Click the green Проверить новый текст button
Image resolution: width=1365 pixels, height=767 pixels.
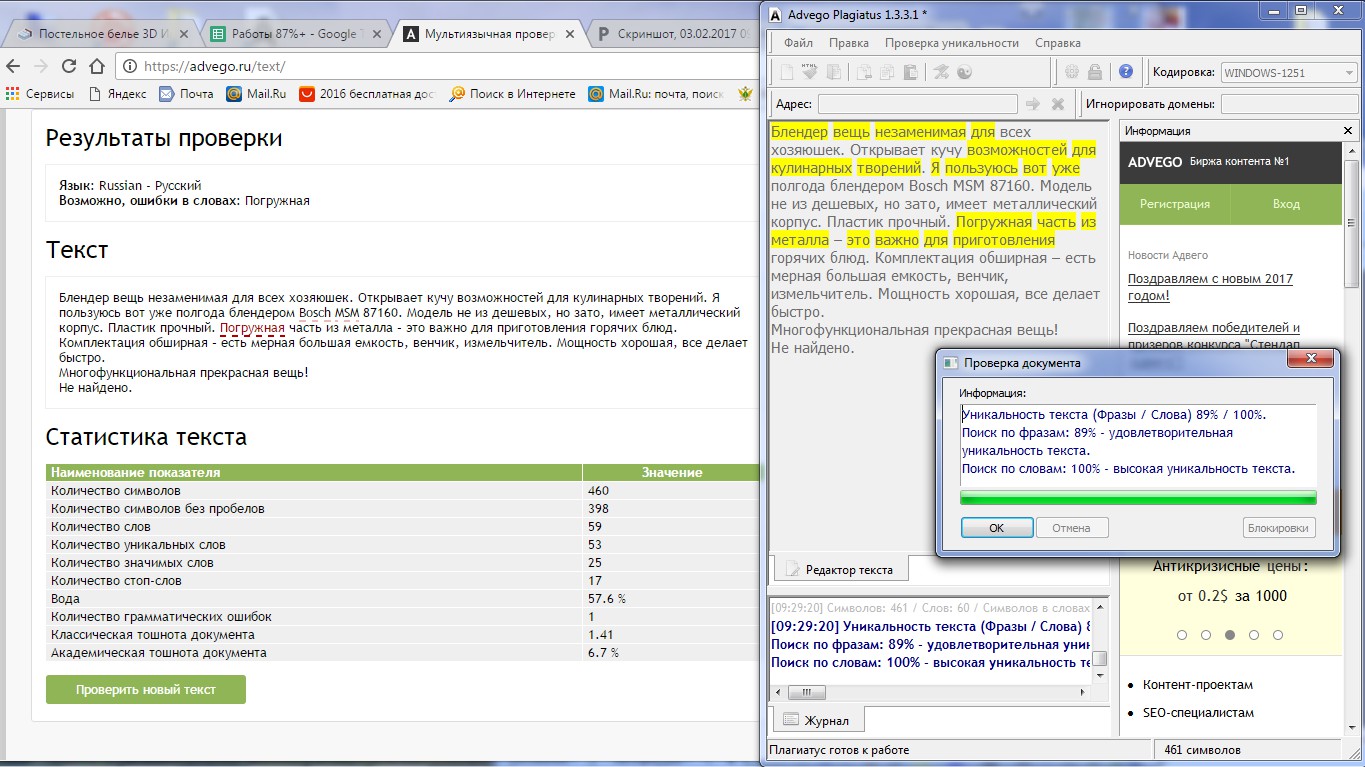coord(146,690)
